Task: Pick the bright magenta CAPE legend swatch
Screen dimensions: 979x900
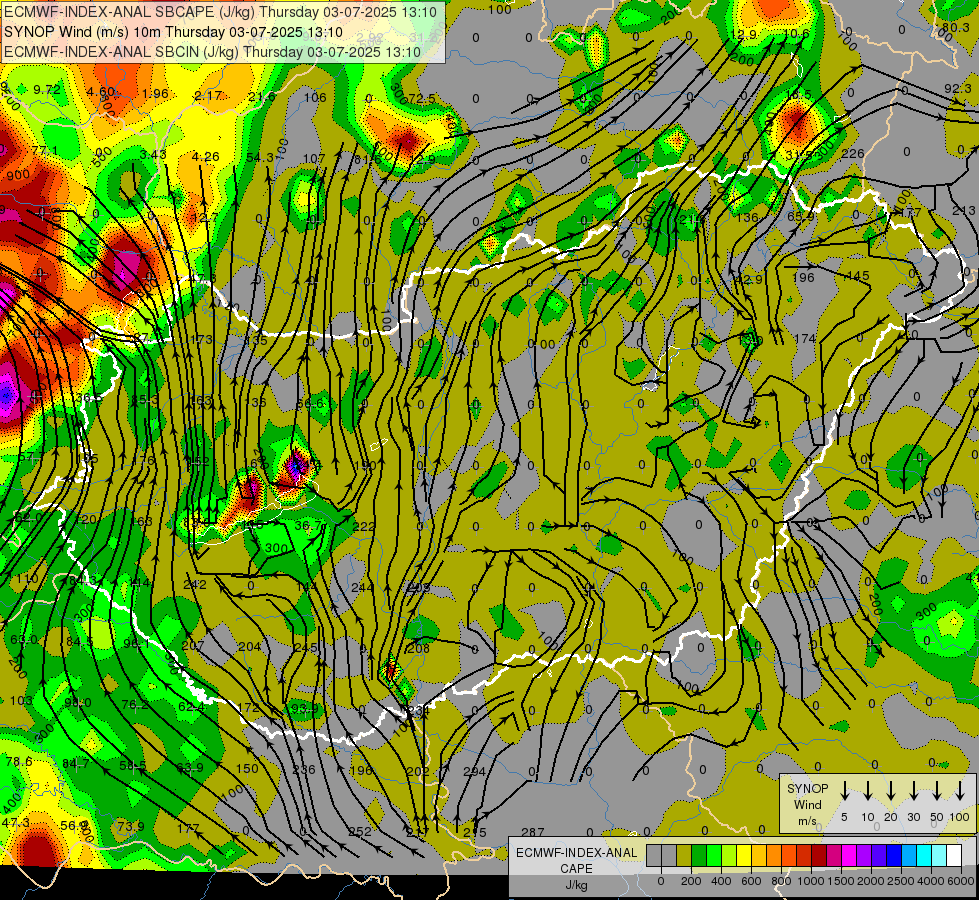Action: [x=849, y=856]
